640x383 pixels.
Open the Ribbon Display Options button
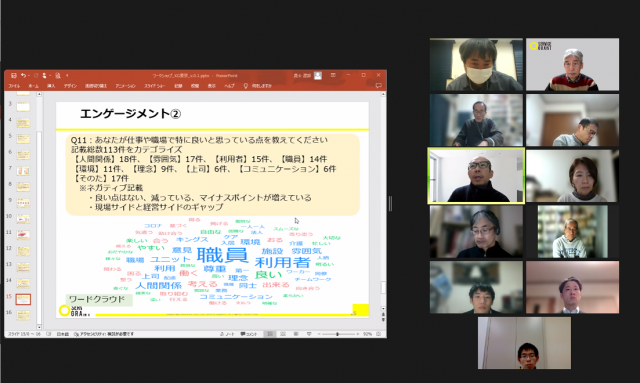[x=333, y=76]
